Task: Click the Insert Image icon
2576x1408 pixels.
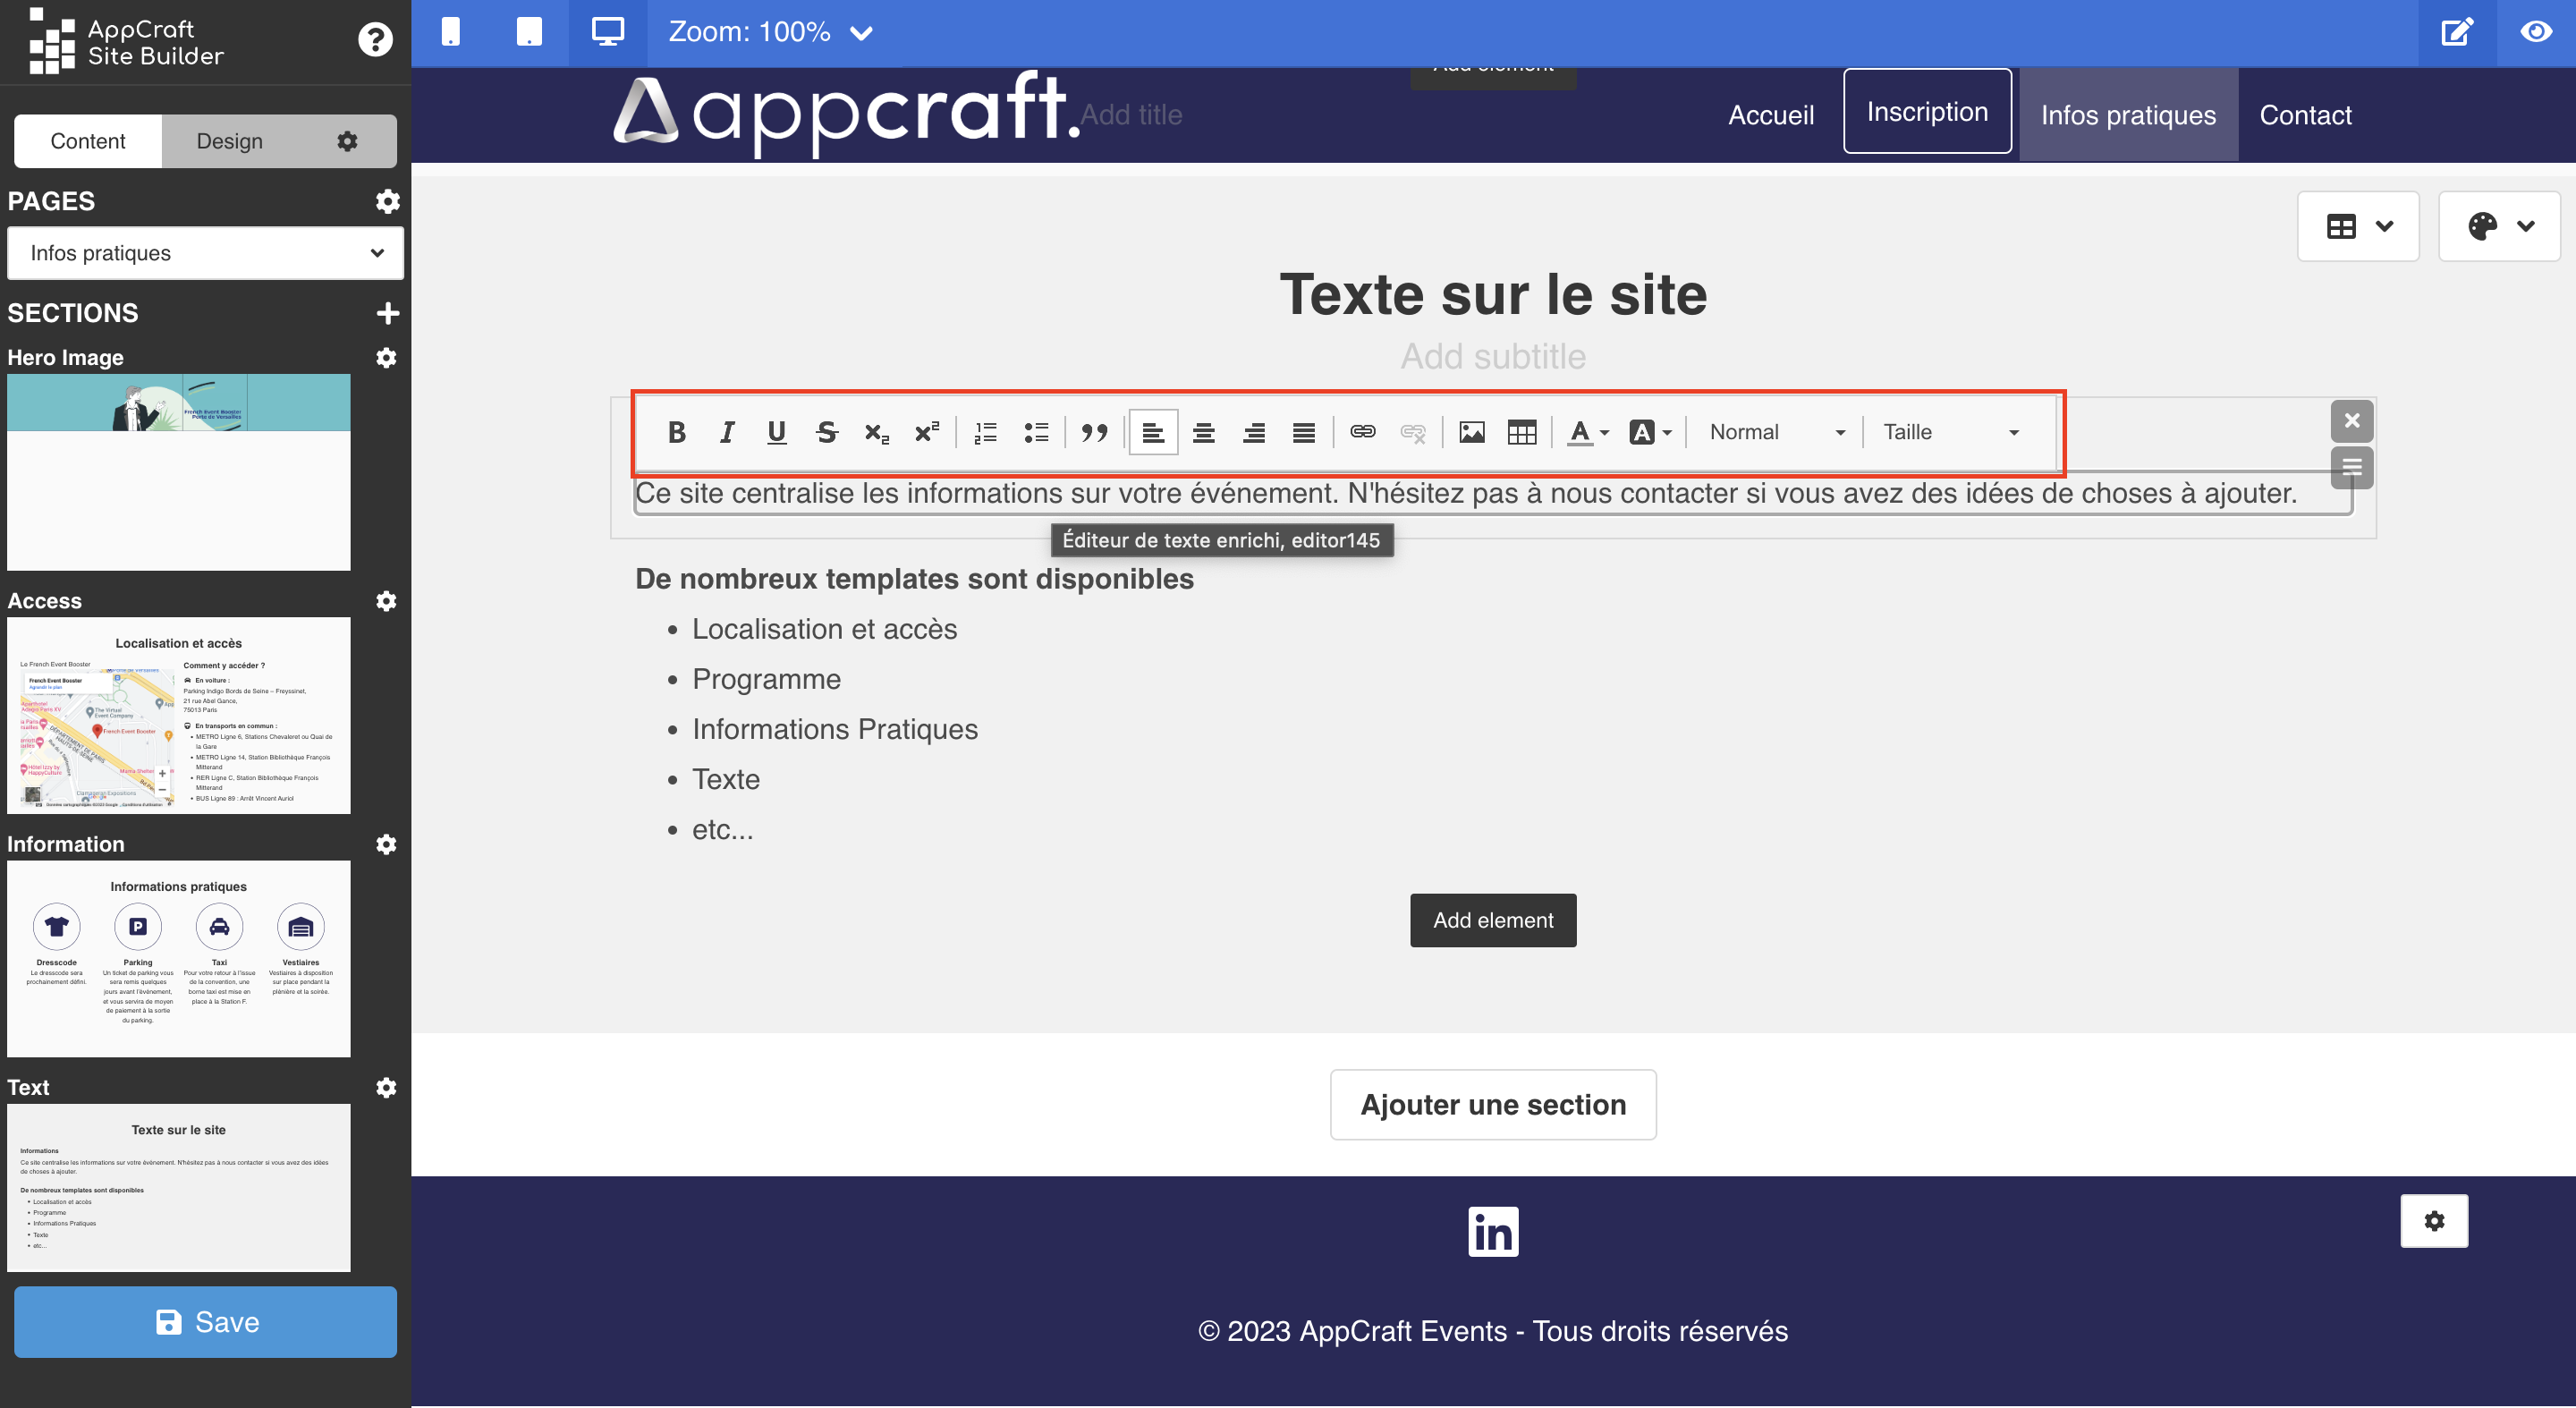Action: (1471, 432)
